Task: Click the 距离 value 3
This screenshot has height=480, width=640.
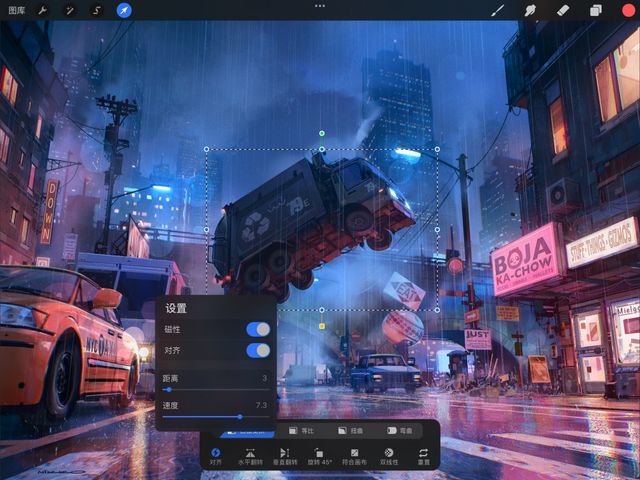Action: [x=264, y=378]
